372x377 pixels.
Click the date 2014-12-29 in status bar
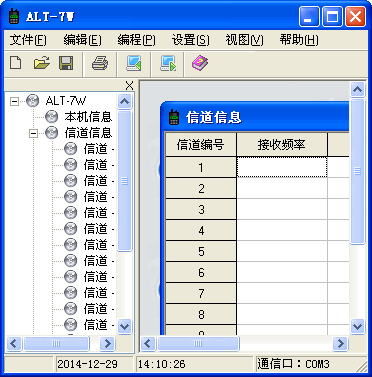[x=87, y=364]
